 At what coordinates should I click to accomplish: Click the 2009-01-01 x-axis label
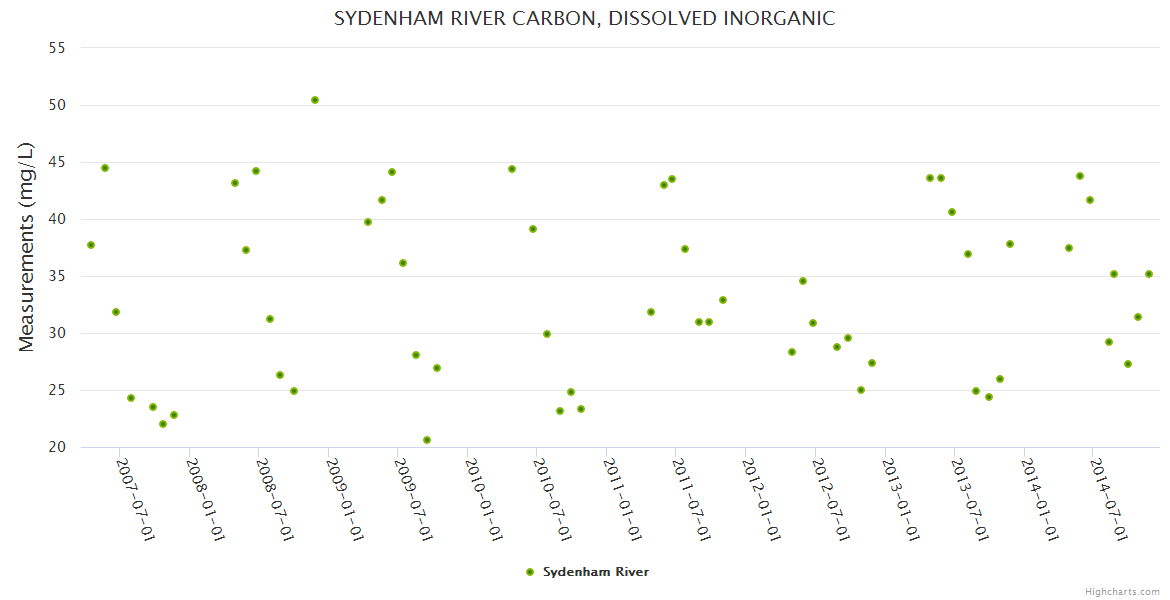click(x=343, y=499)
